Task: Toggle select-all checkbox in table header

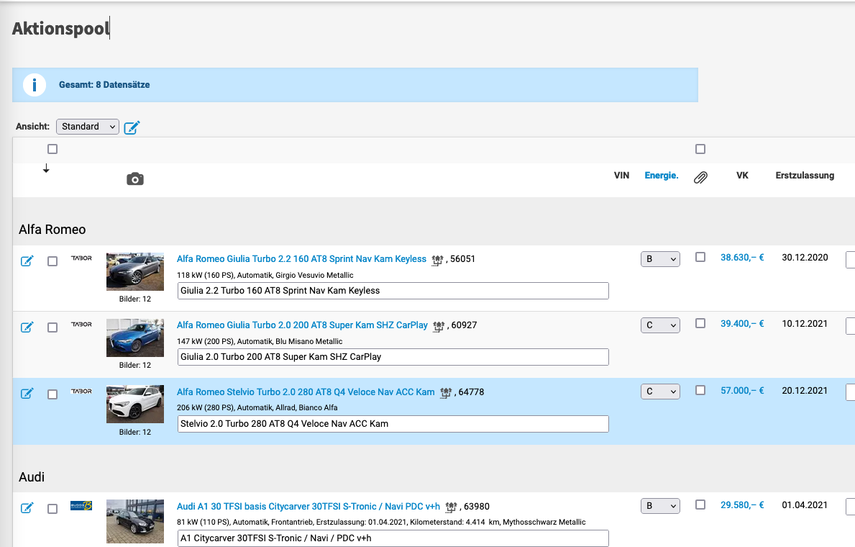Action: (52, 149)
